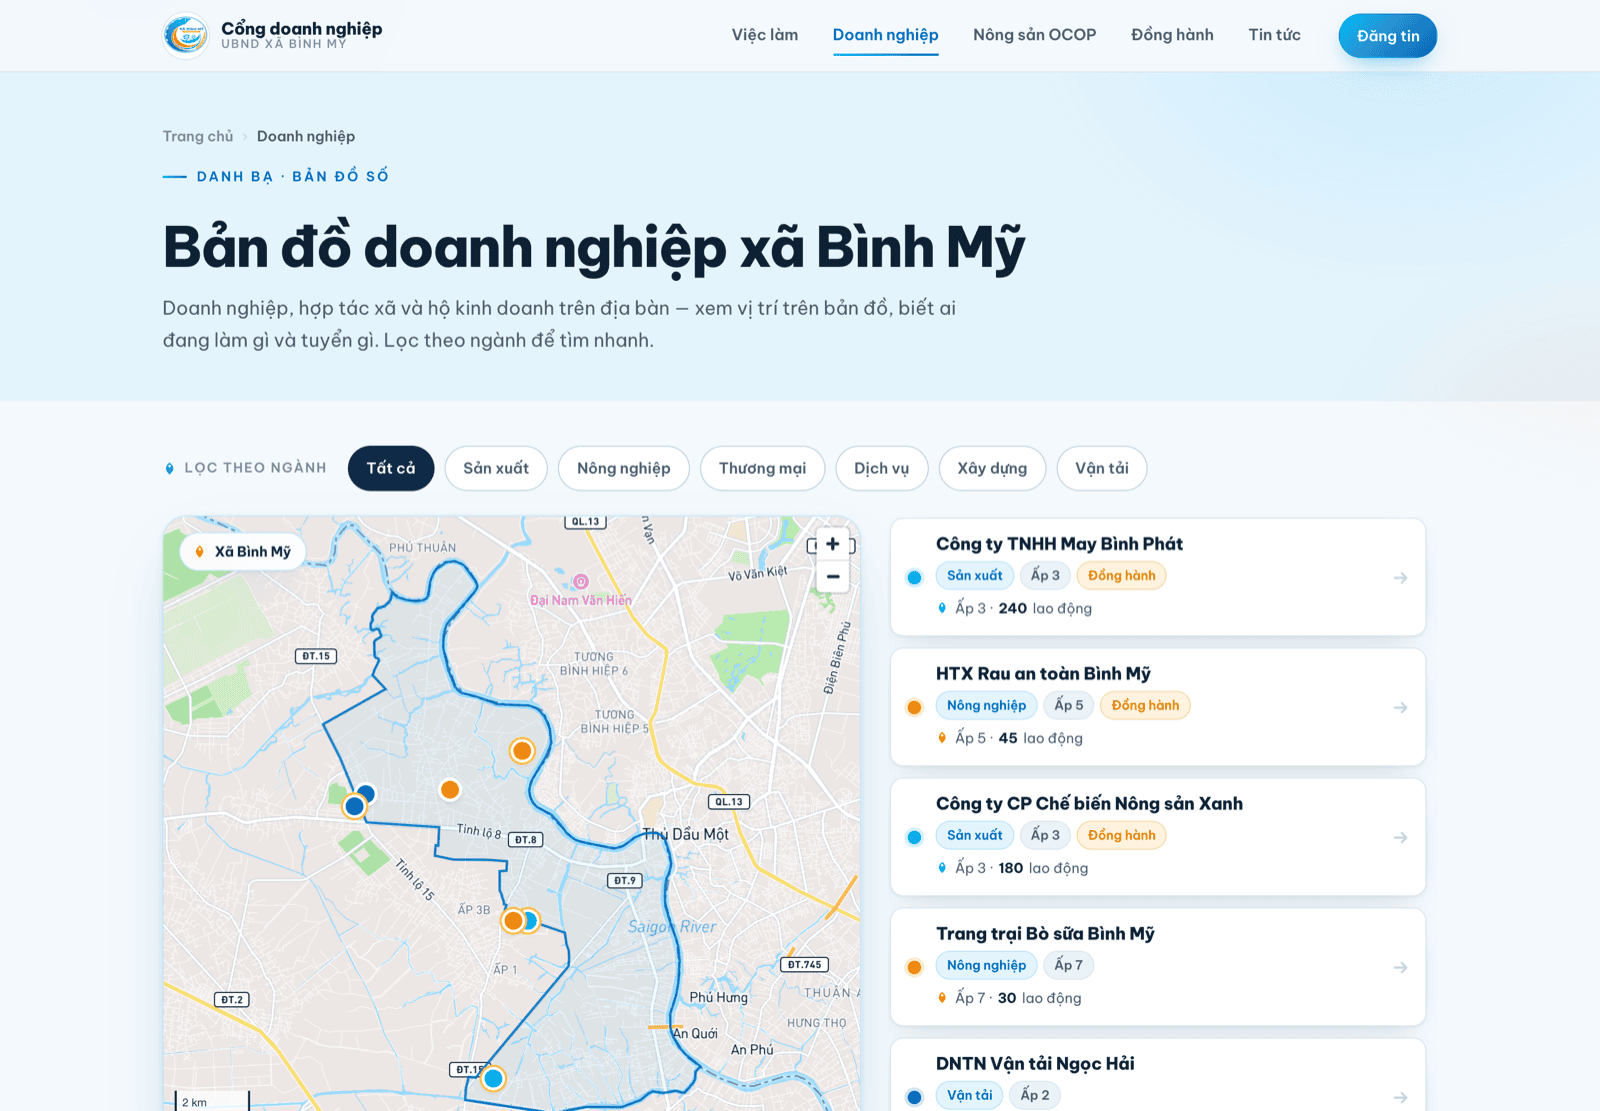Click arrow on Trang trại Bò sữa Bình Mỹ card
Viewport: 1600px width, 1111px height.
click(x=1400, y=968)
